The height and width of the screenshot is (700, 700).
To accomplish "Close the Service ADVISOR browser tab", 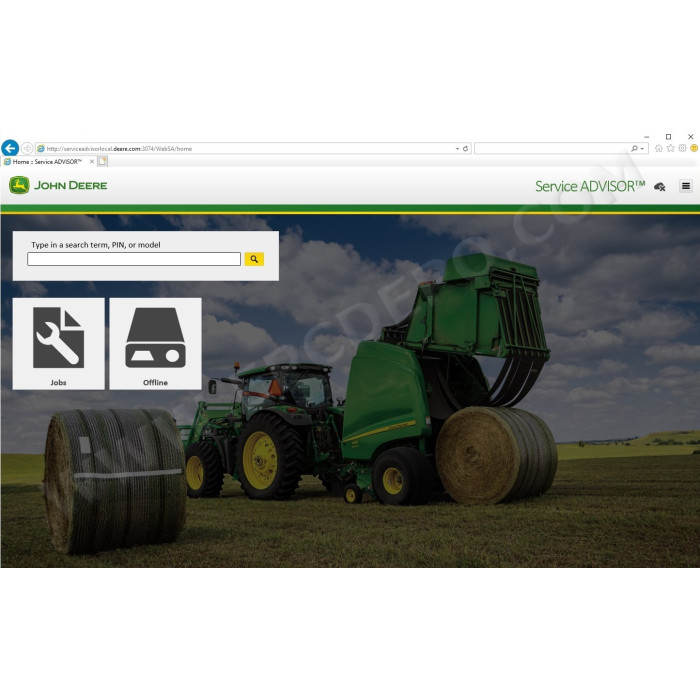I will 92,162.
